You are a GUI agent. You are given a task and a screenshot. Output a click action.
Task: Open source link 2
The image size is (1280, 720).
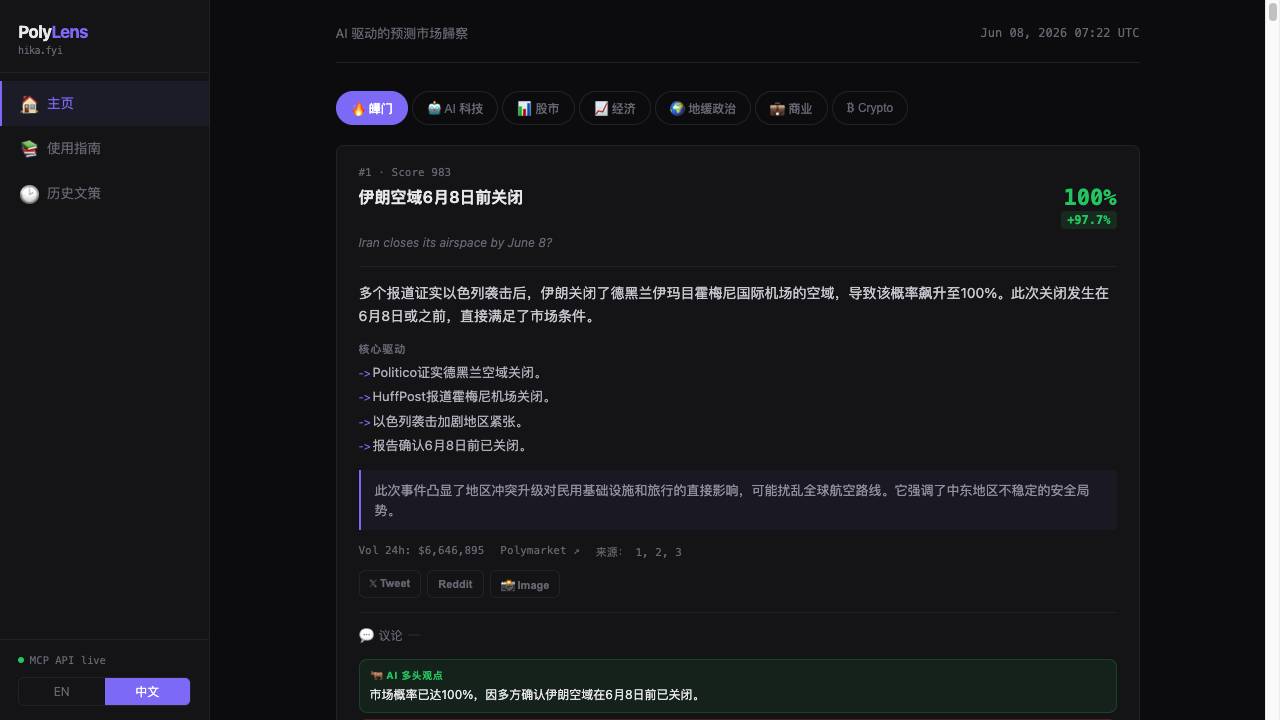658,552
